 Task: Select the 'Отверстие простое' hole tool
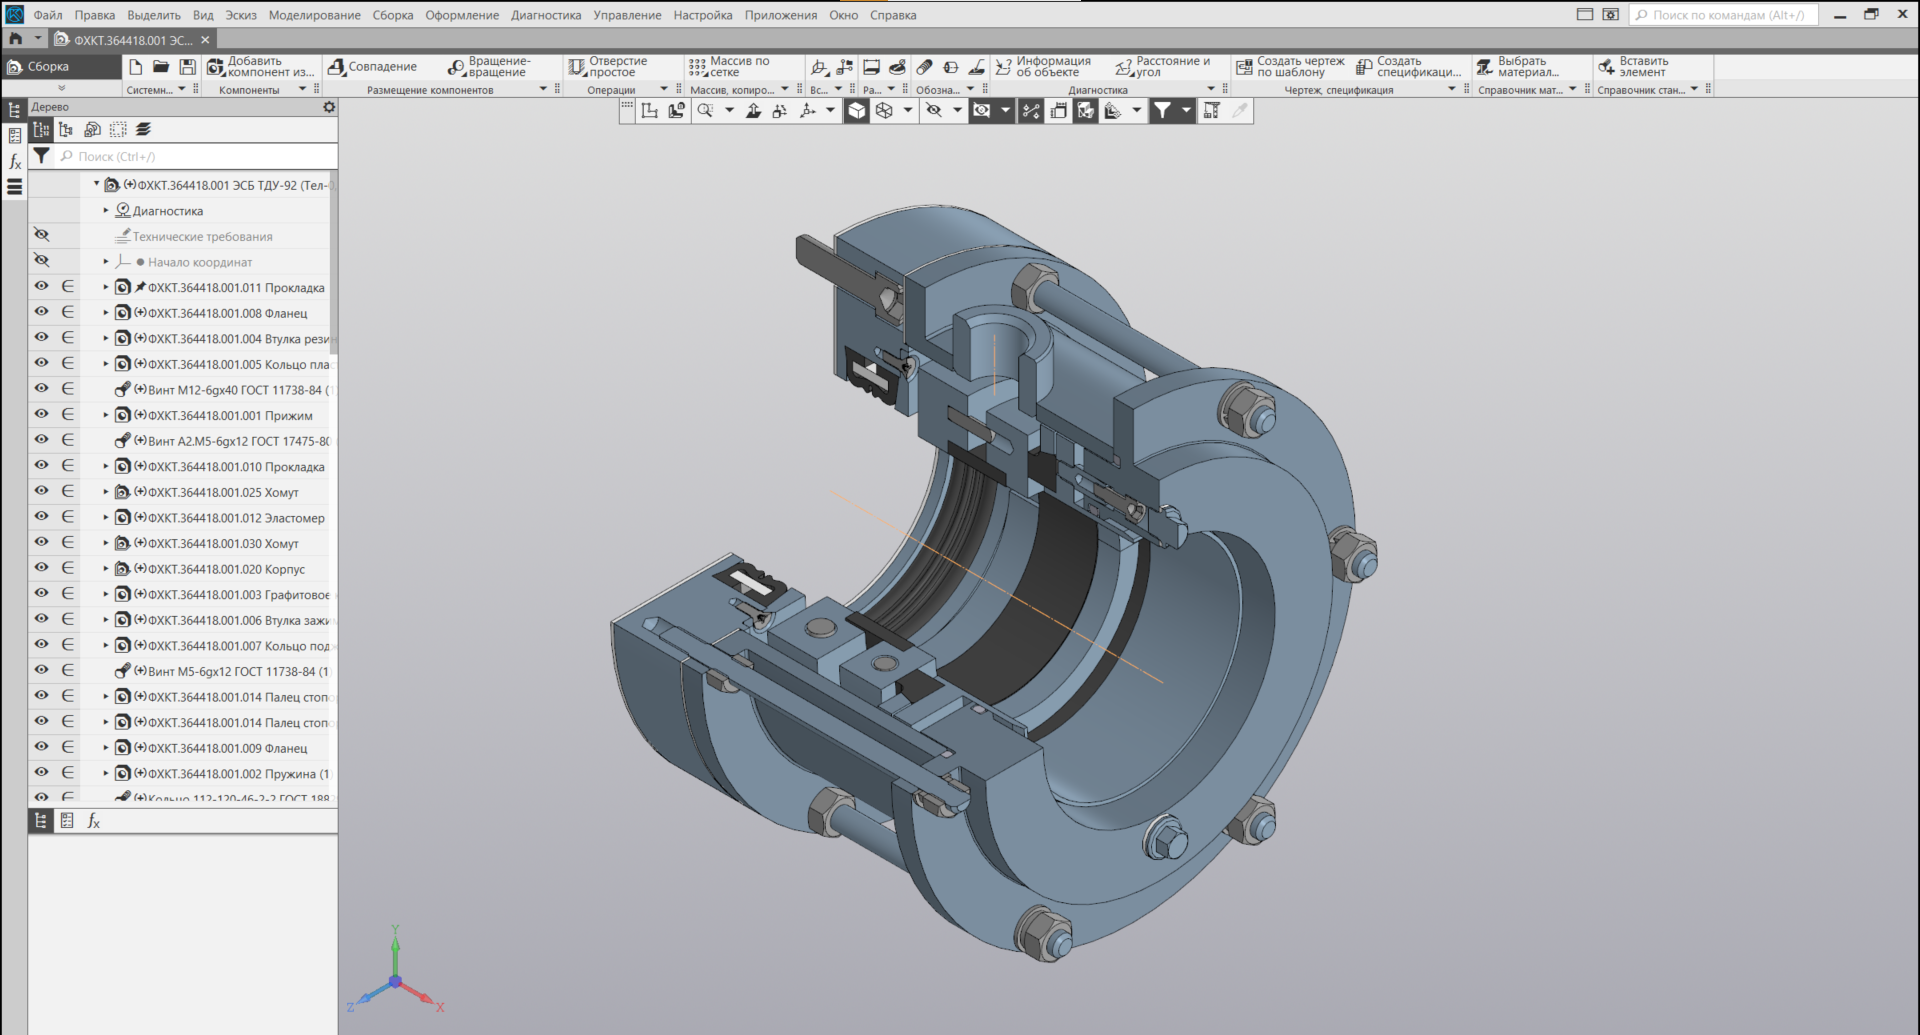click(608, 67)
